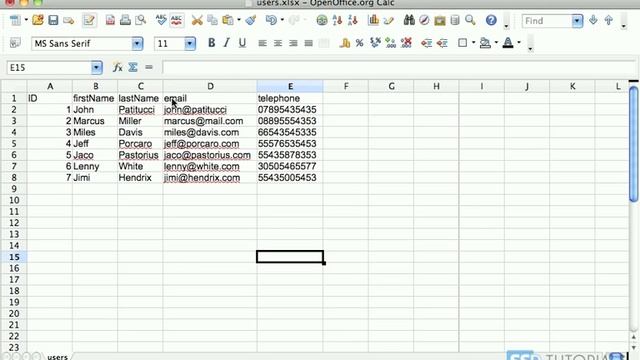Open Find field history dropdown

pos(577,21)
